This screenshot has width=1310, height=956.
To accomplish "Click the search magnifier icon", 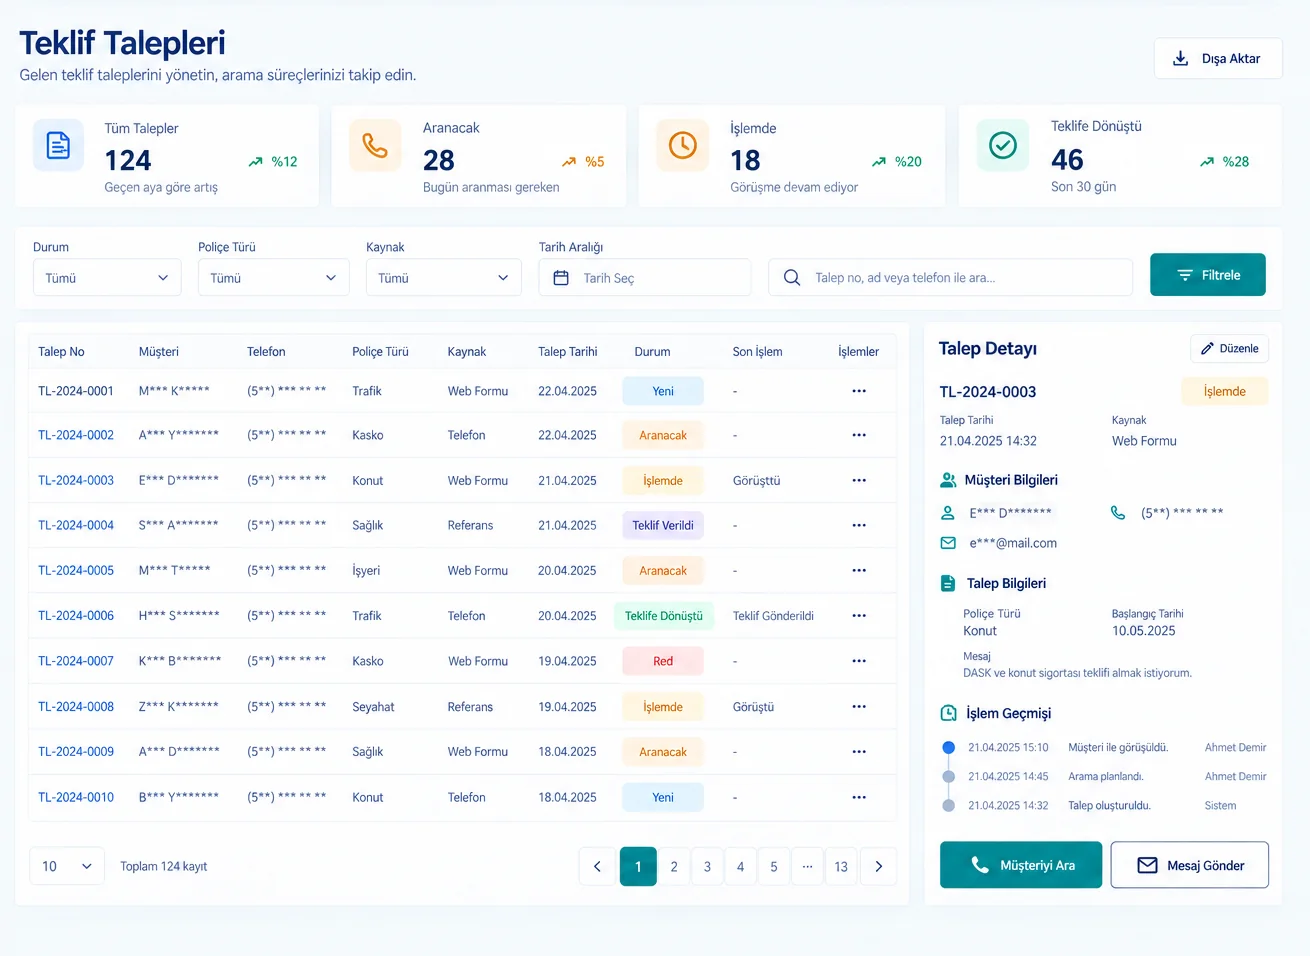I will [792, 277].
